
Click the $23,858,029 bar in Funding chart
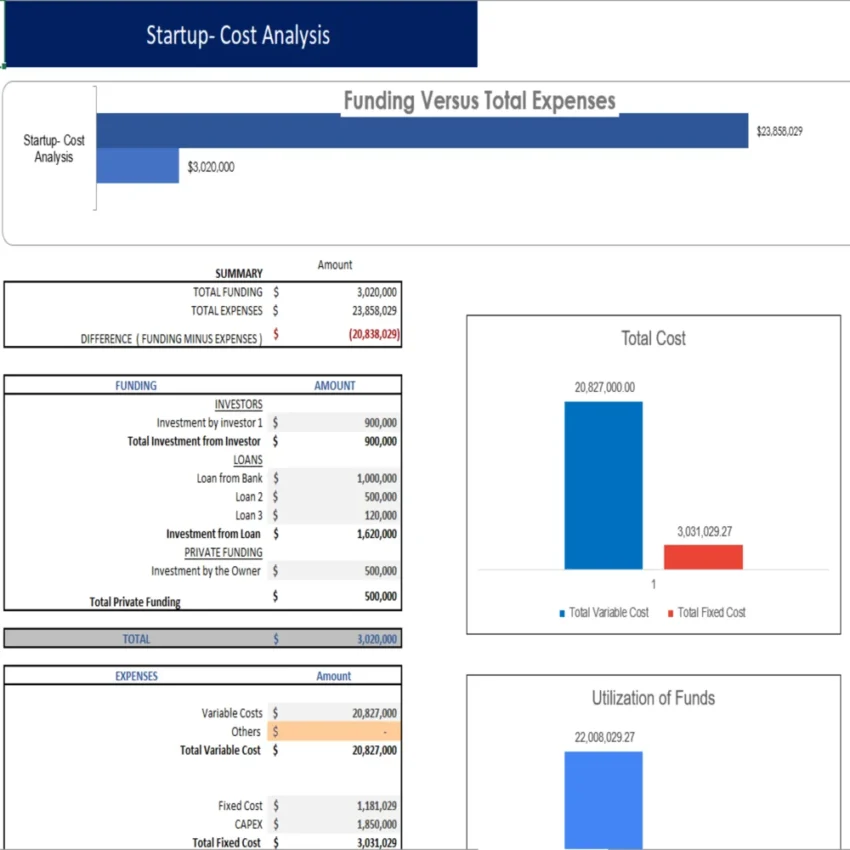click(420, 131)
